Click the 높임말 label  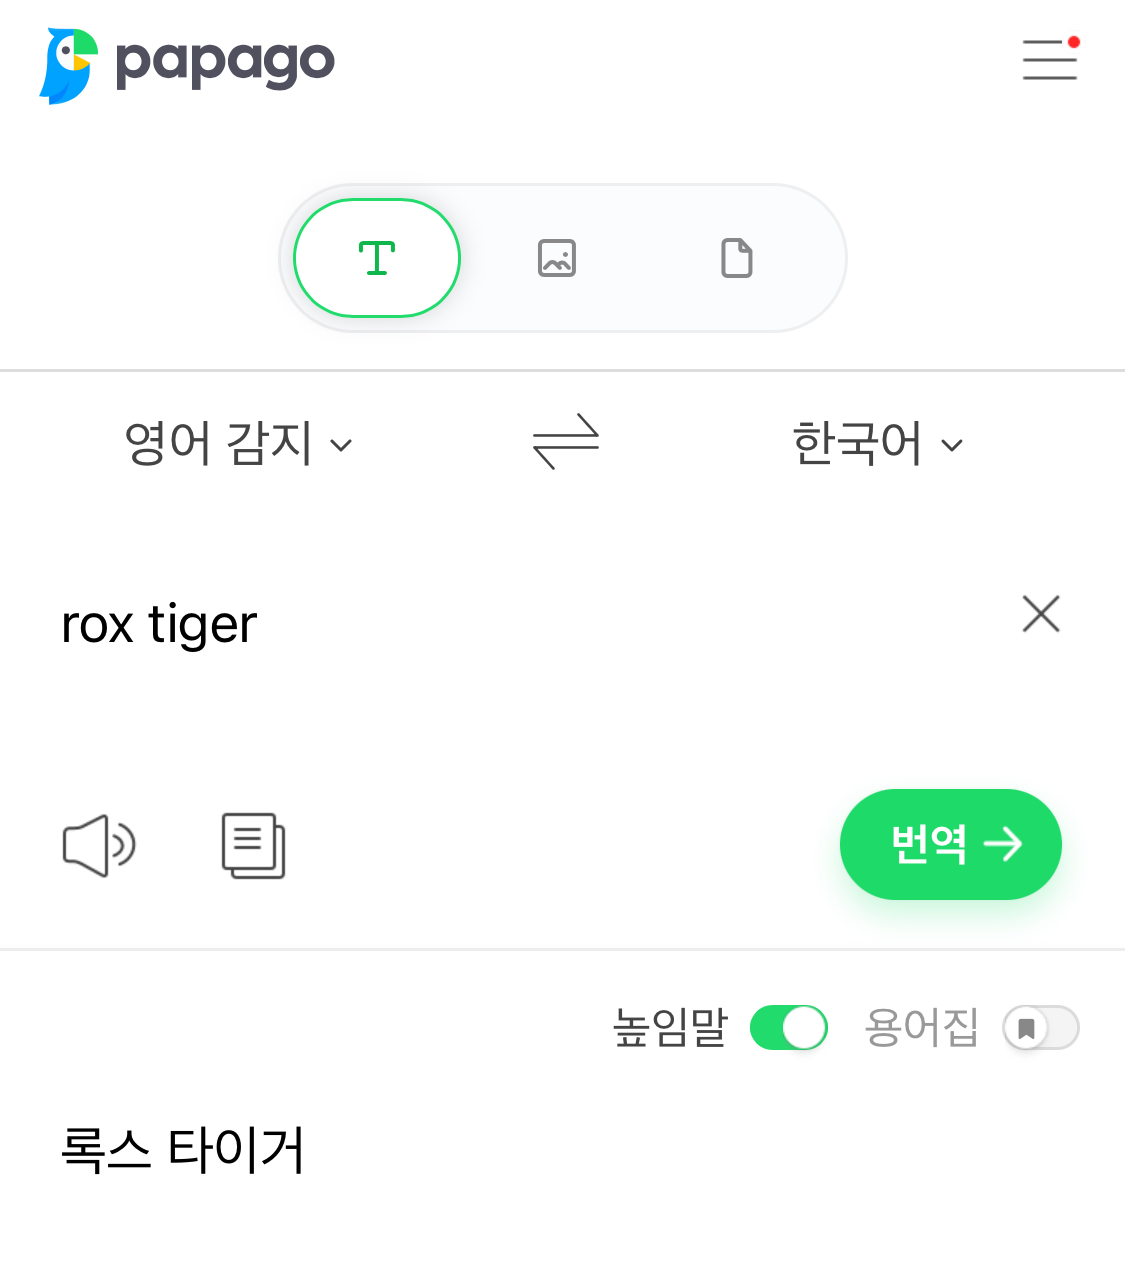tap(670, 1028)
